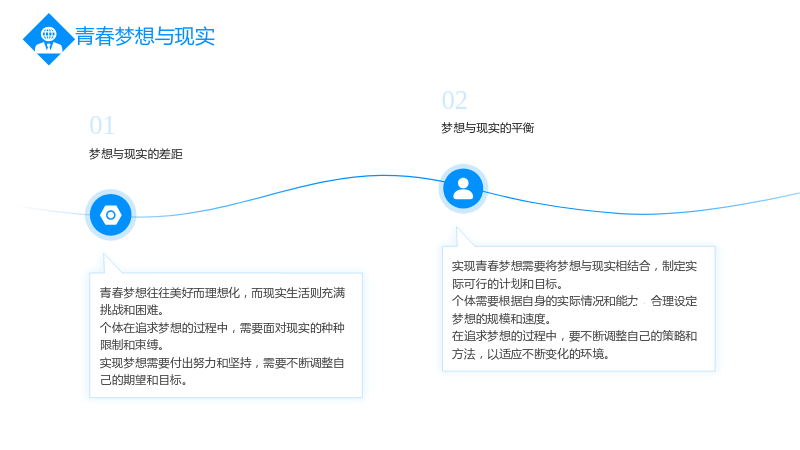Select the person silhouette icon circle
Image resolution: width=800 pixels, height=450 pixels.
click(463, 189)
